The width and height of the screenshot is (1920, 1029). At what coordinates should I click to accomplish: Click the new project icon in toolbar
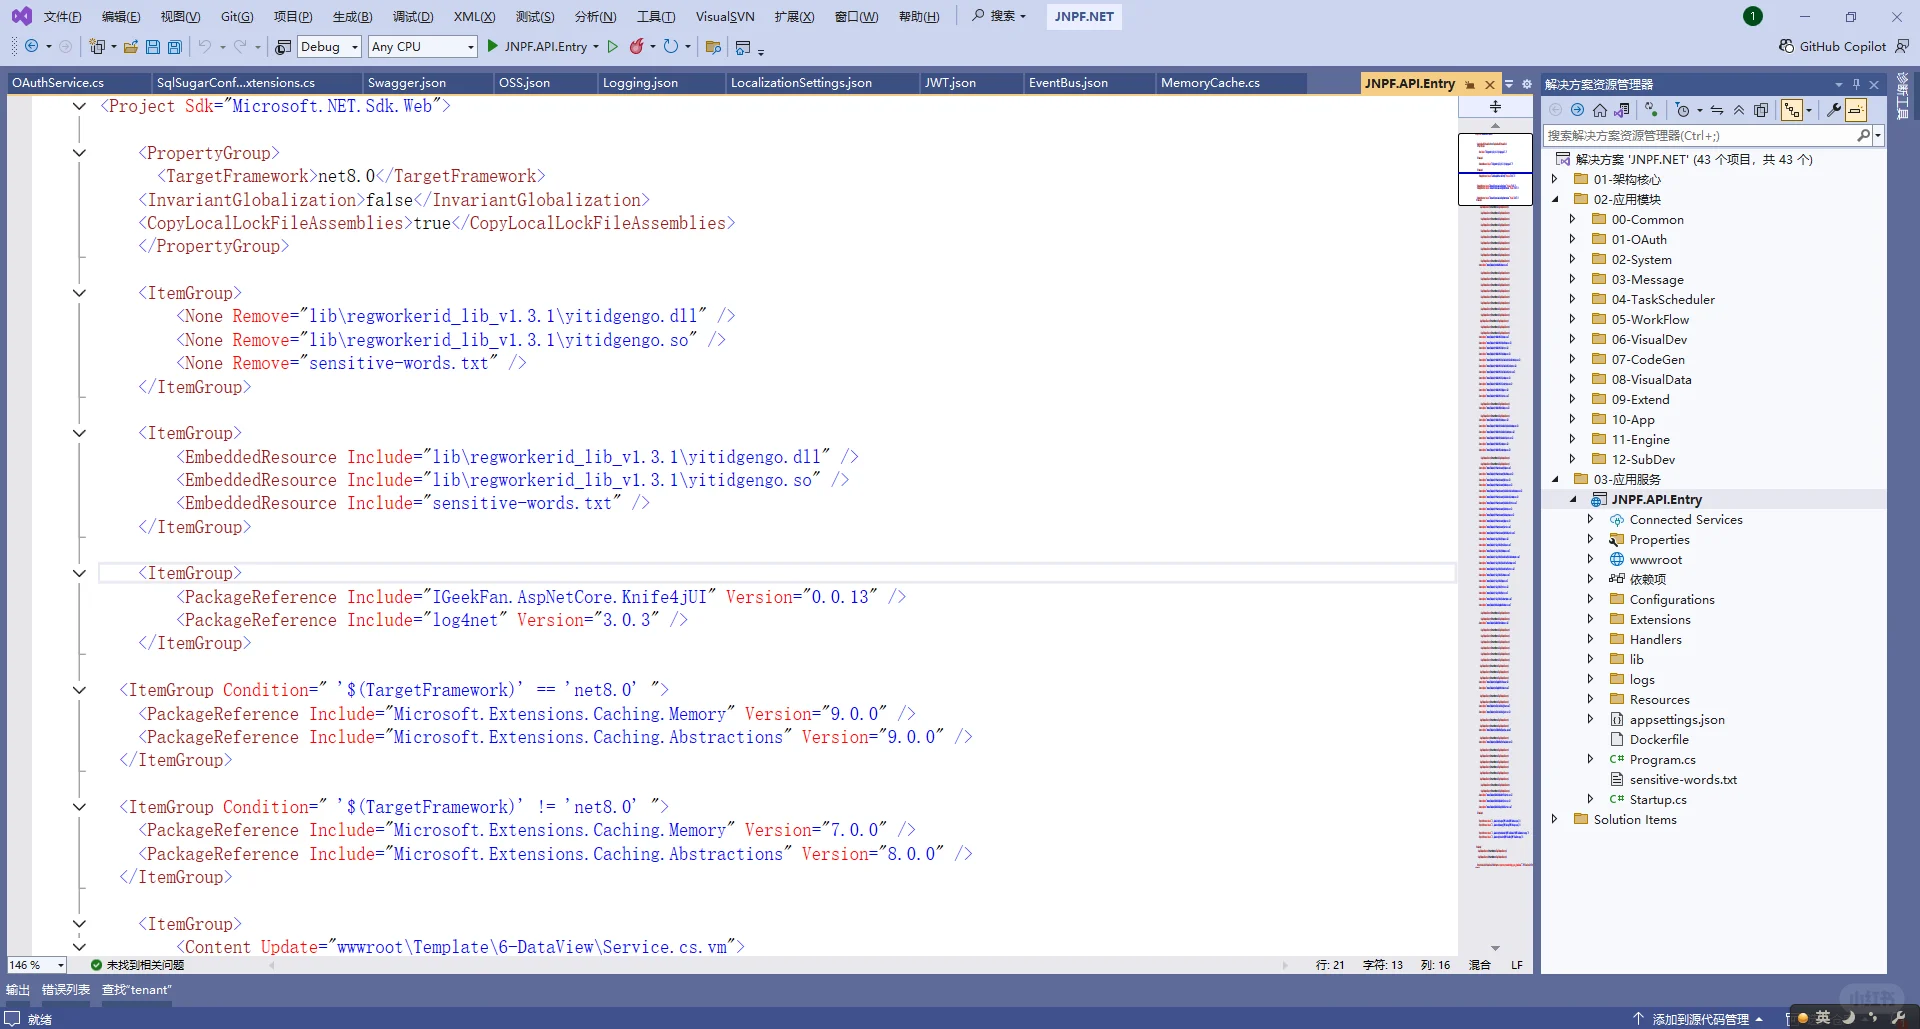[x=97, y=46]
